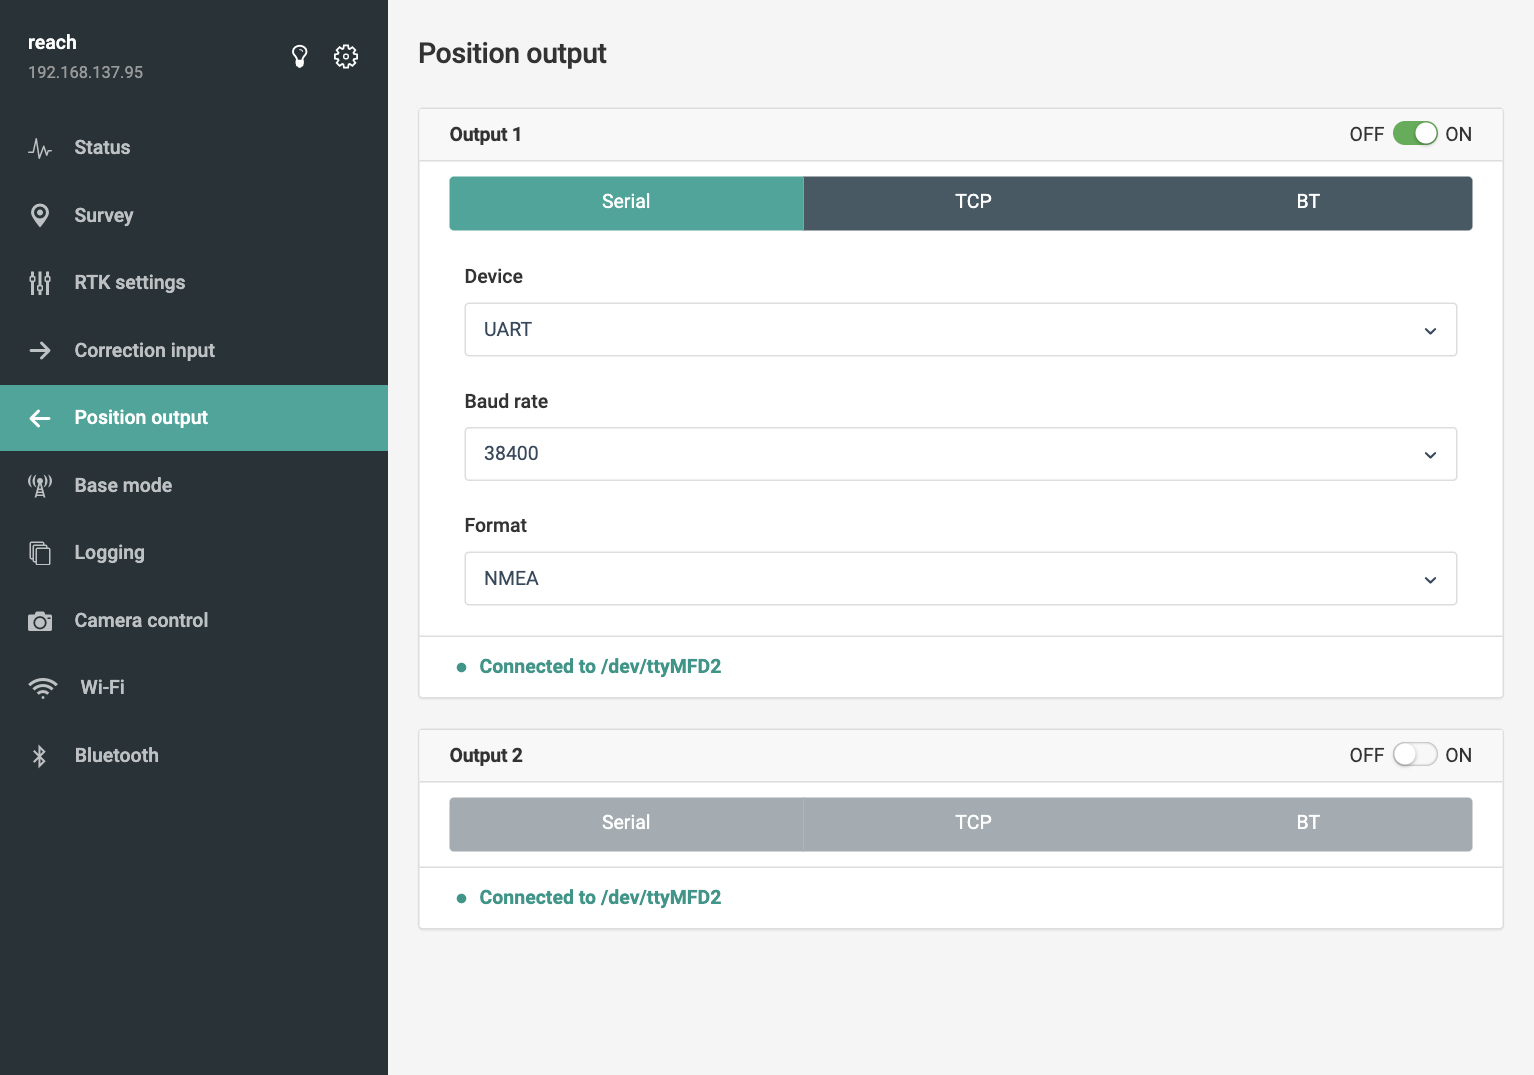The height and width of the screenshot is (1075, 1534).
Task: Click the Position output left-arrow icon
Action: click(x=40, y=418)
